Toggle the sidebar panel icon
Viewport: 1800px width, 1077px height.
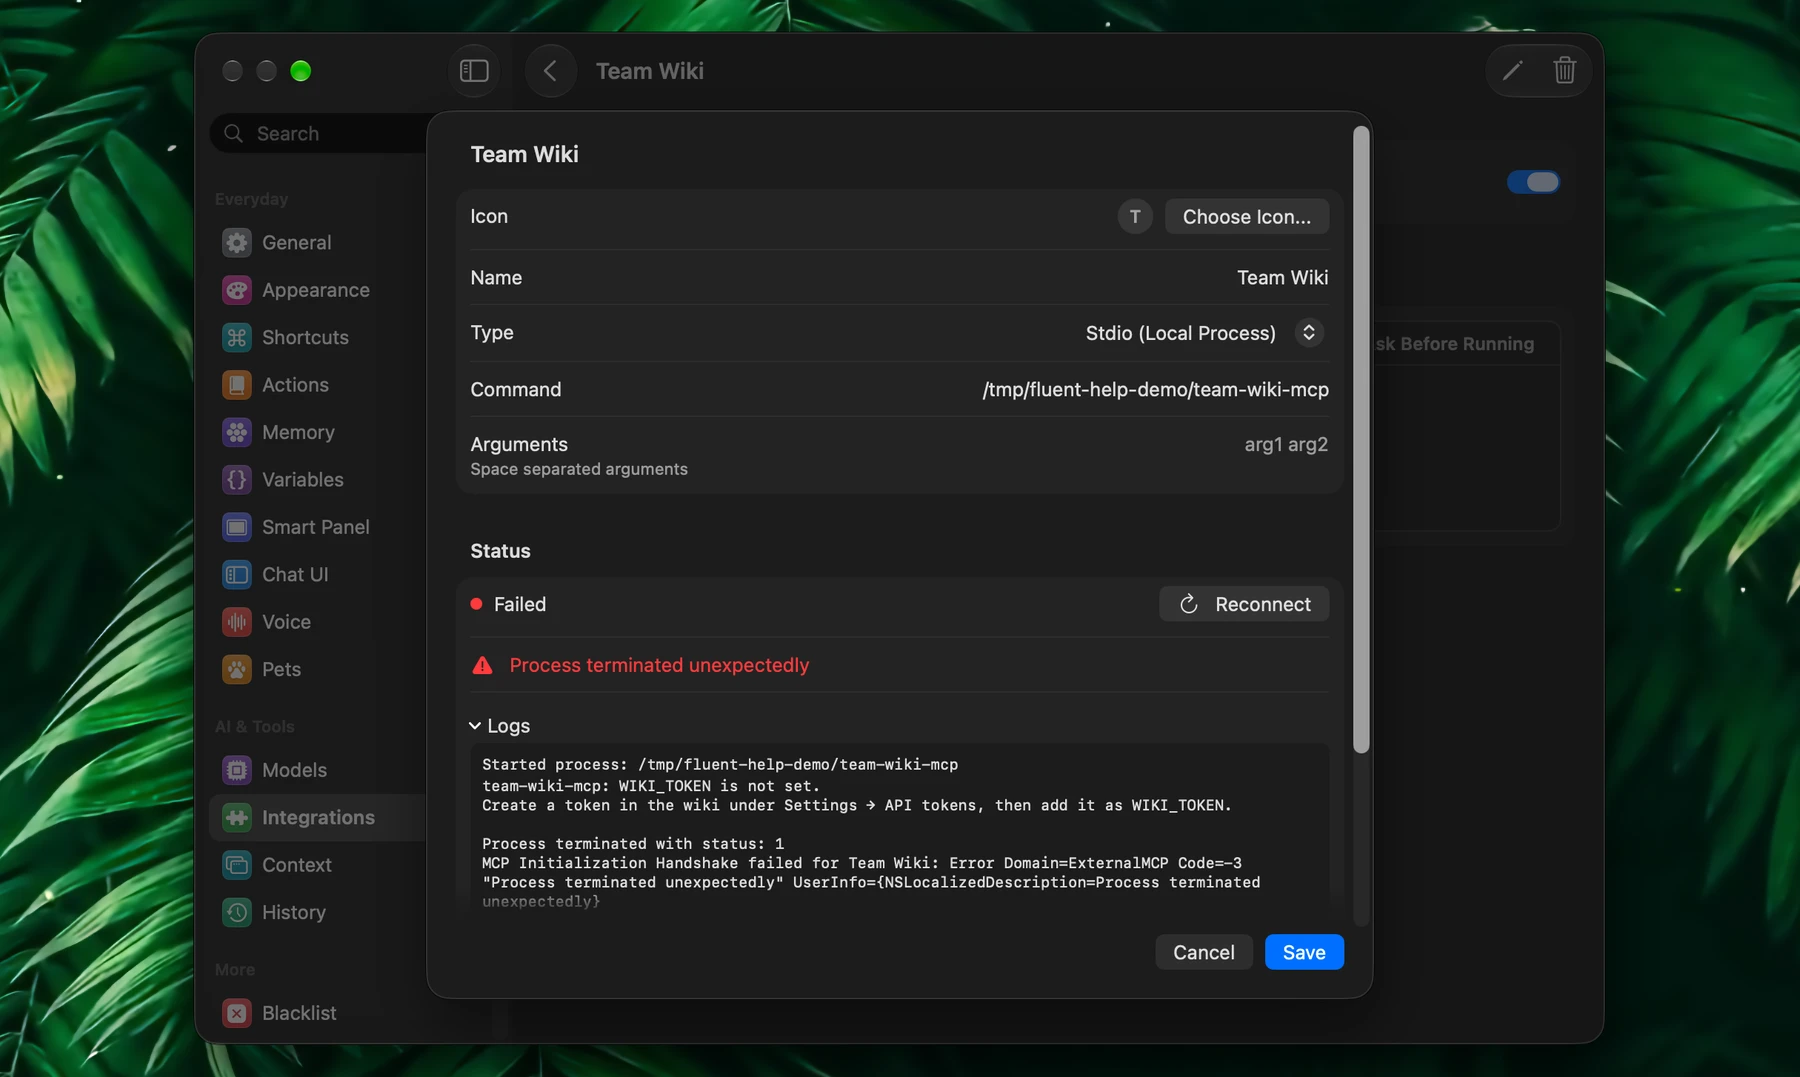[474, 71]
